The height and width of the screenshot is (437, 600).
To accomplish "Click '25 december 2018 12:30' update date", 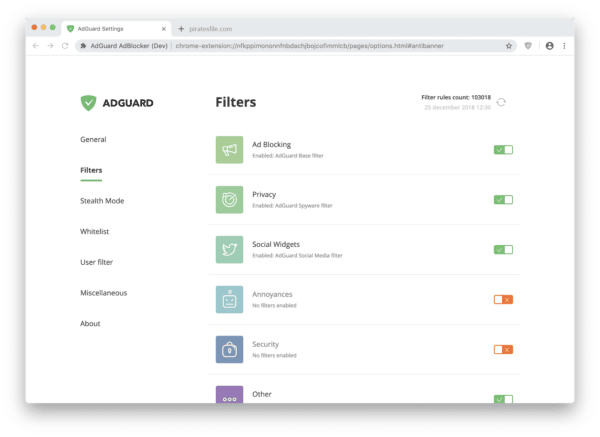I will (x=457, y=108).
